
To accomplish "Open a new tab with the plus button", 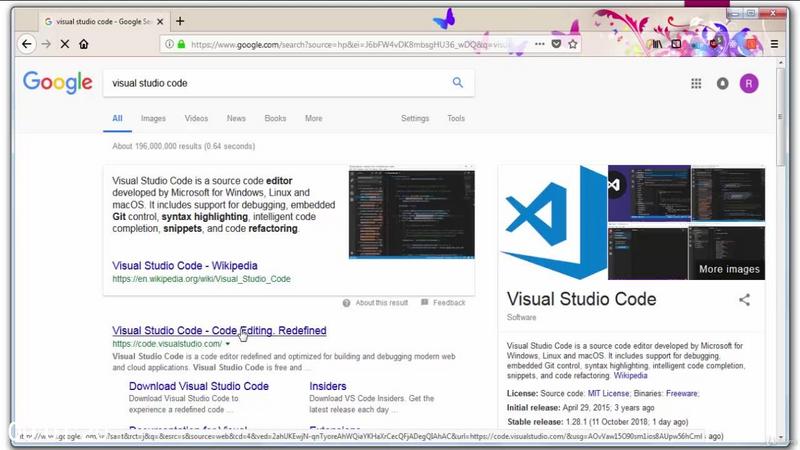I will click(x=180, y=21).
